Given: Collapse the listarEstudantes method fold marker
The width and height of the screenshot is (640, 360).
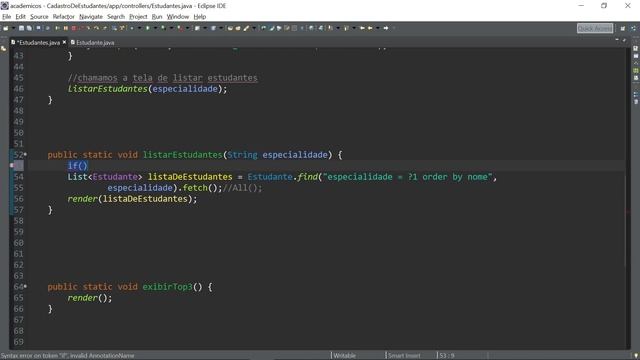Looking at the screenshot, I should [x=25, y=154].
